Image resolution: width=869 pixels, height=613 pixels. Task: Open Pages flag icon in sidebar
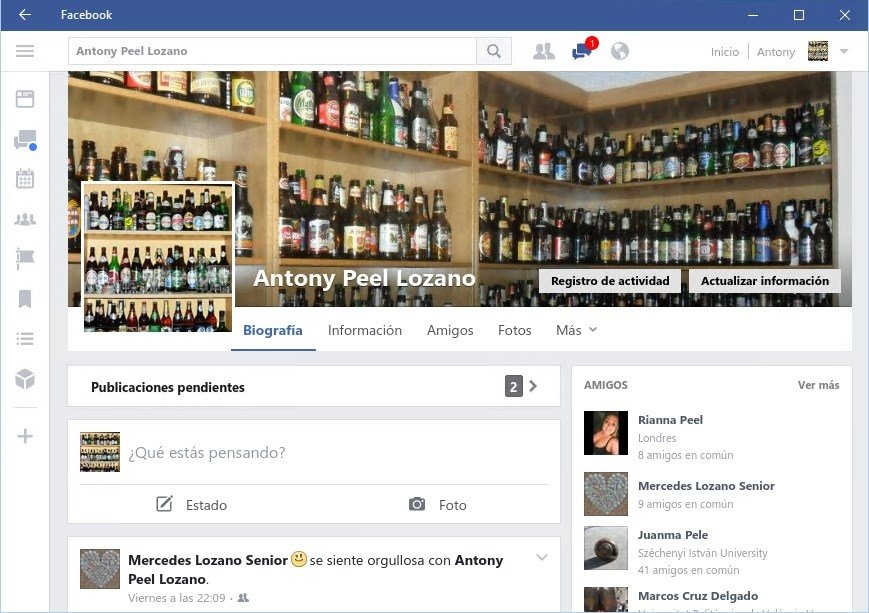pos(25,259)
